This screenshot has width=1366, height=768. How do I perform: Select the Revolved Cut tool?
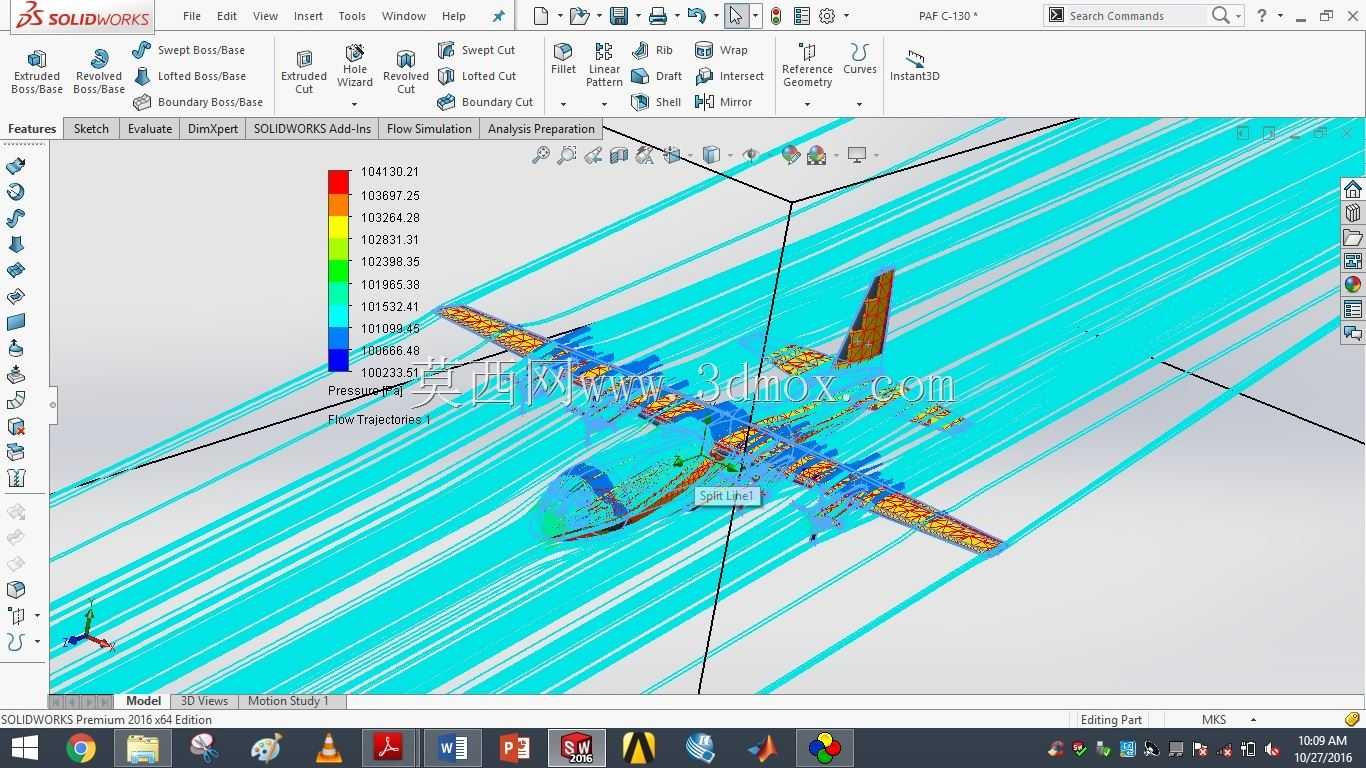[x=406, y=72]
